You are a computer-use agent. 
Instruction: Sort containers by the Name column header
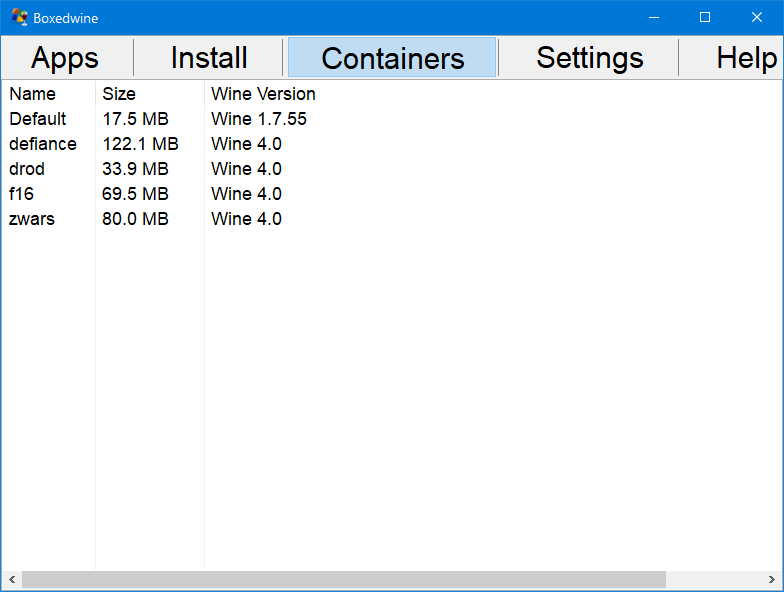(33, 94)
